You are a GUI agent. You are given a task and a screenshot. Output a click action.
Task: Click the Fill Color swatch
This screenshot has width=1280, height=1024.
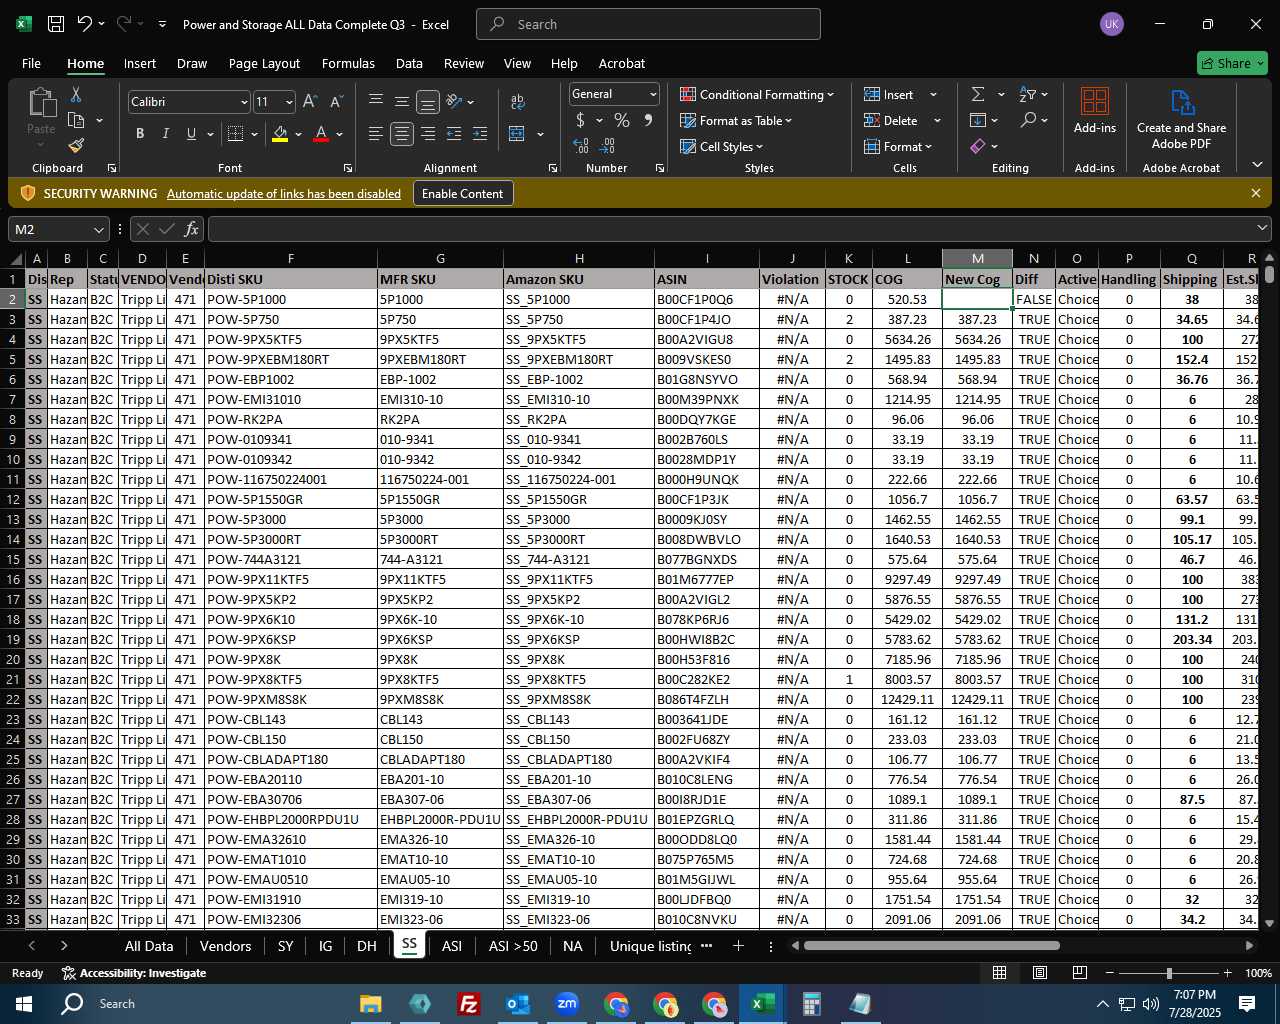[280, 134]
